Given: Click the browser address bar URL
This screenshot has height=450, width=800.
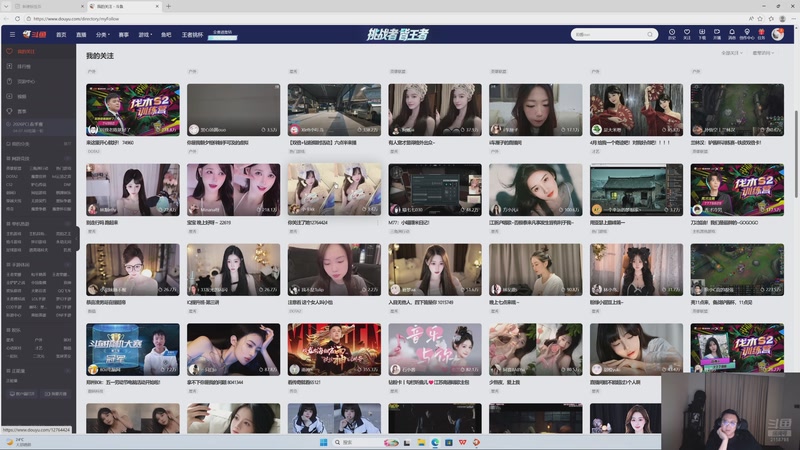Looking at the screenshot, I should coord(77,18).
